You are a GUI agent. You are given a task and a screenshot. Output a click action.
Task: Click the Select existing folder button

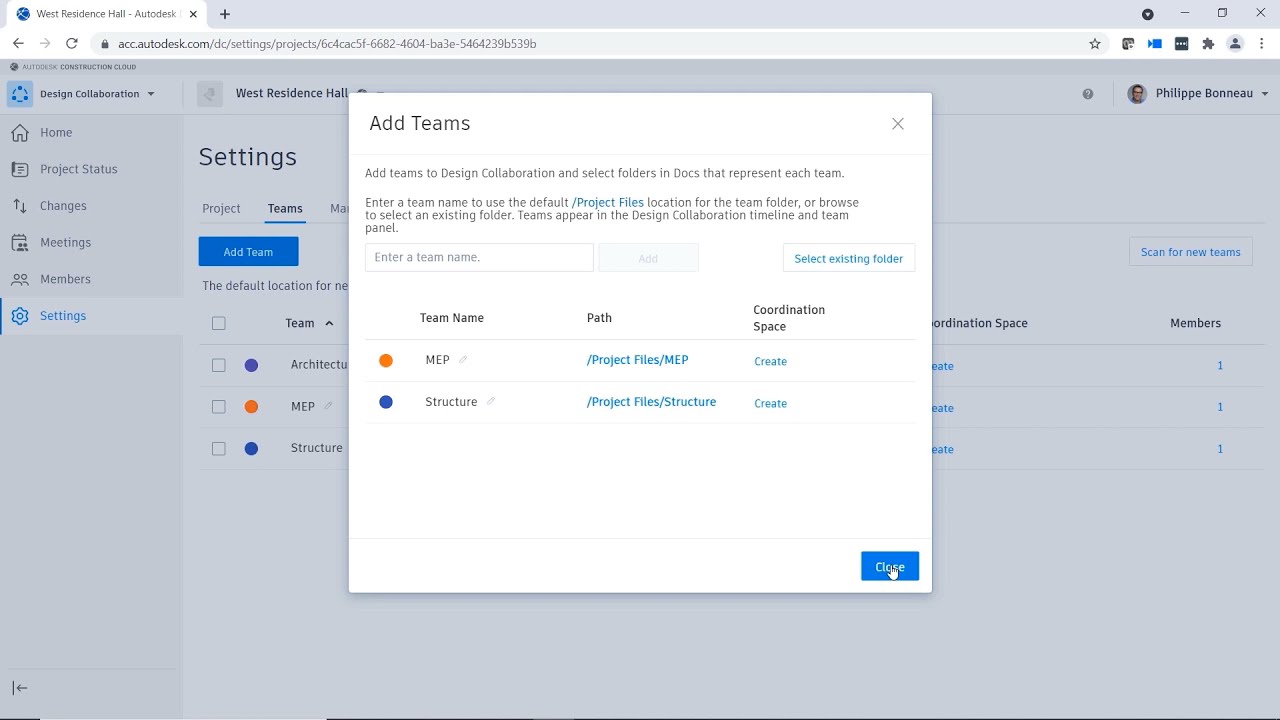point(848,258)
